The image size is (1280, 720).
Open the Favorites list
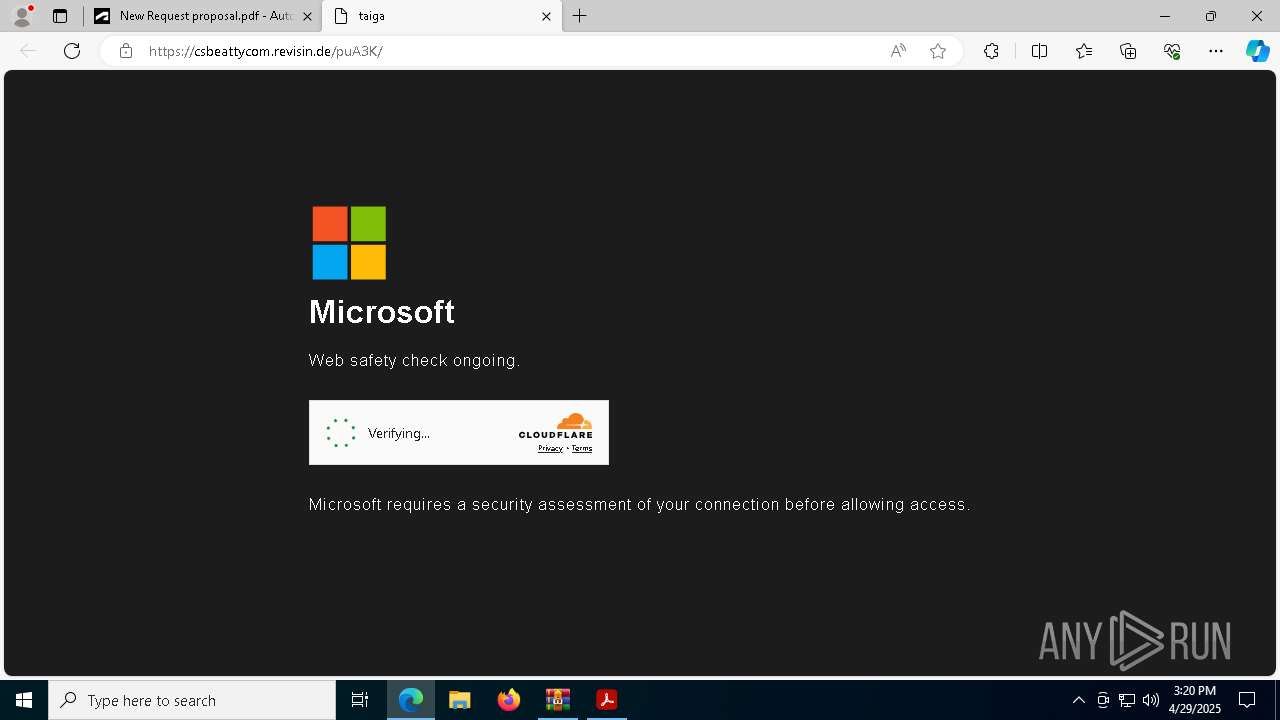coord(1084,51)
